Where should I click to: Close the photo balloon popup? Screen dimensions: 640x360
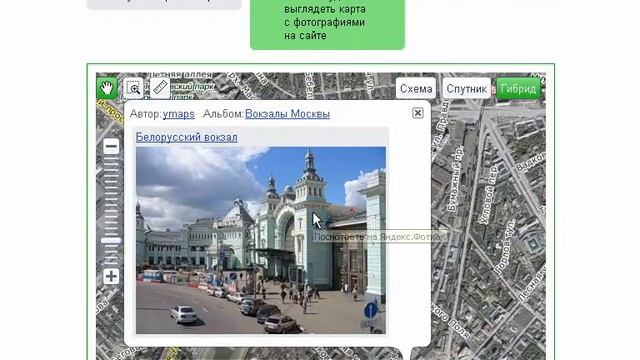(418, 113)
